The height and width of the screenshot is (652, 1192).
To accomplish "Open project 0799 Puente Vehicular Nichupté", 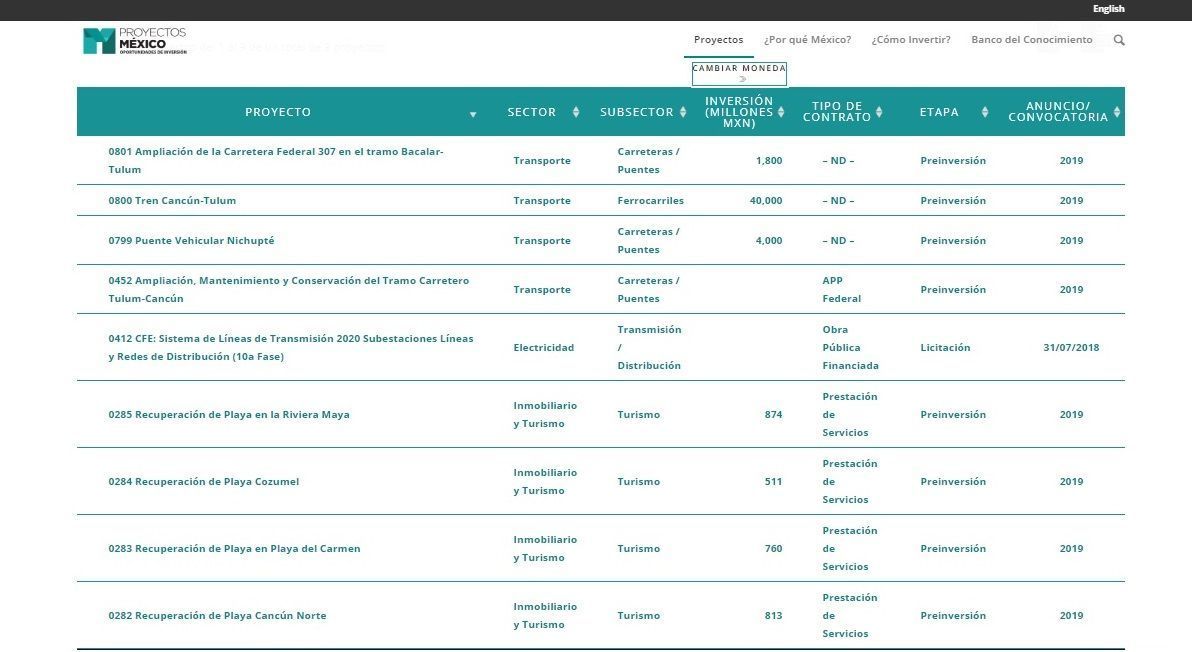I will click(x=191, y=240).
